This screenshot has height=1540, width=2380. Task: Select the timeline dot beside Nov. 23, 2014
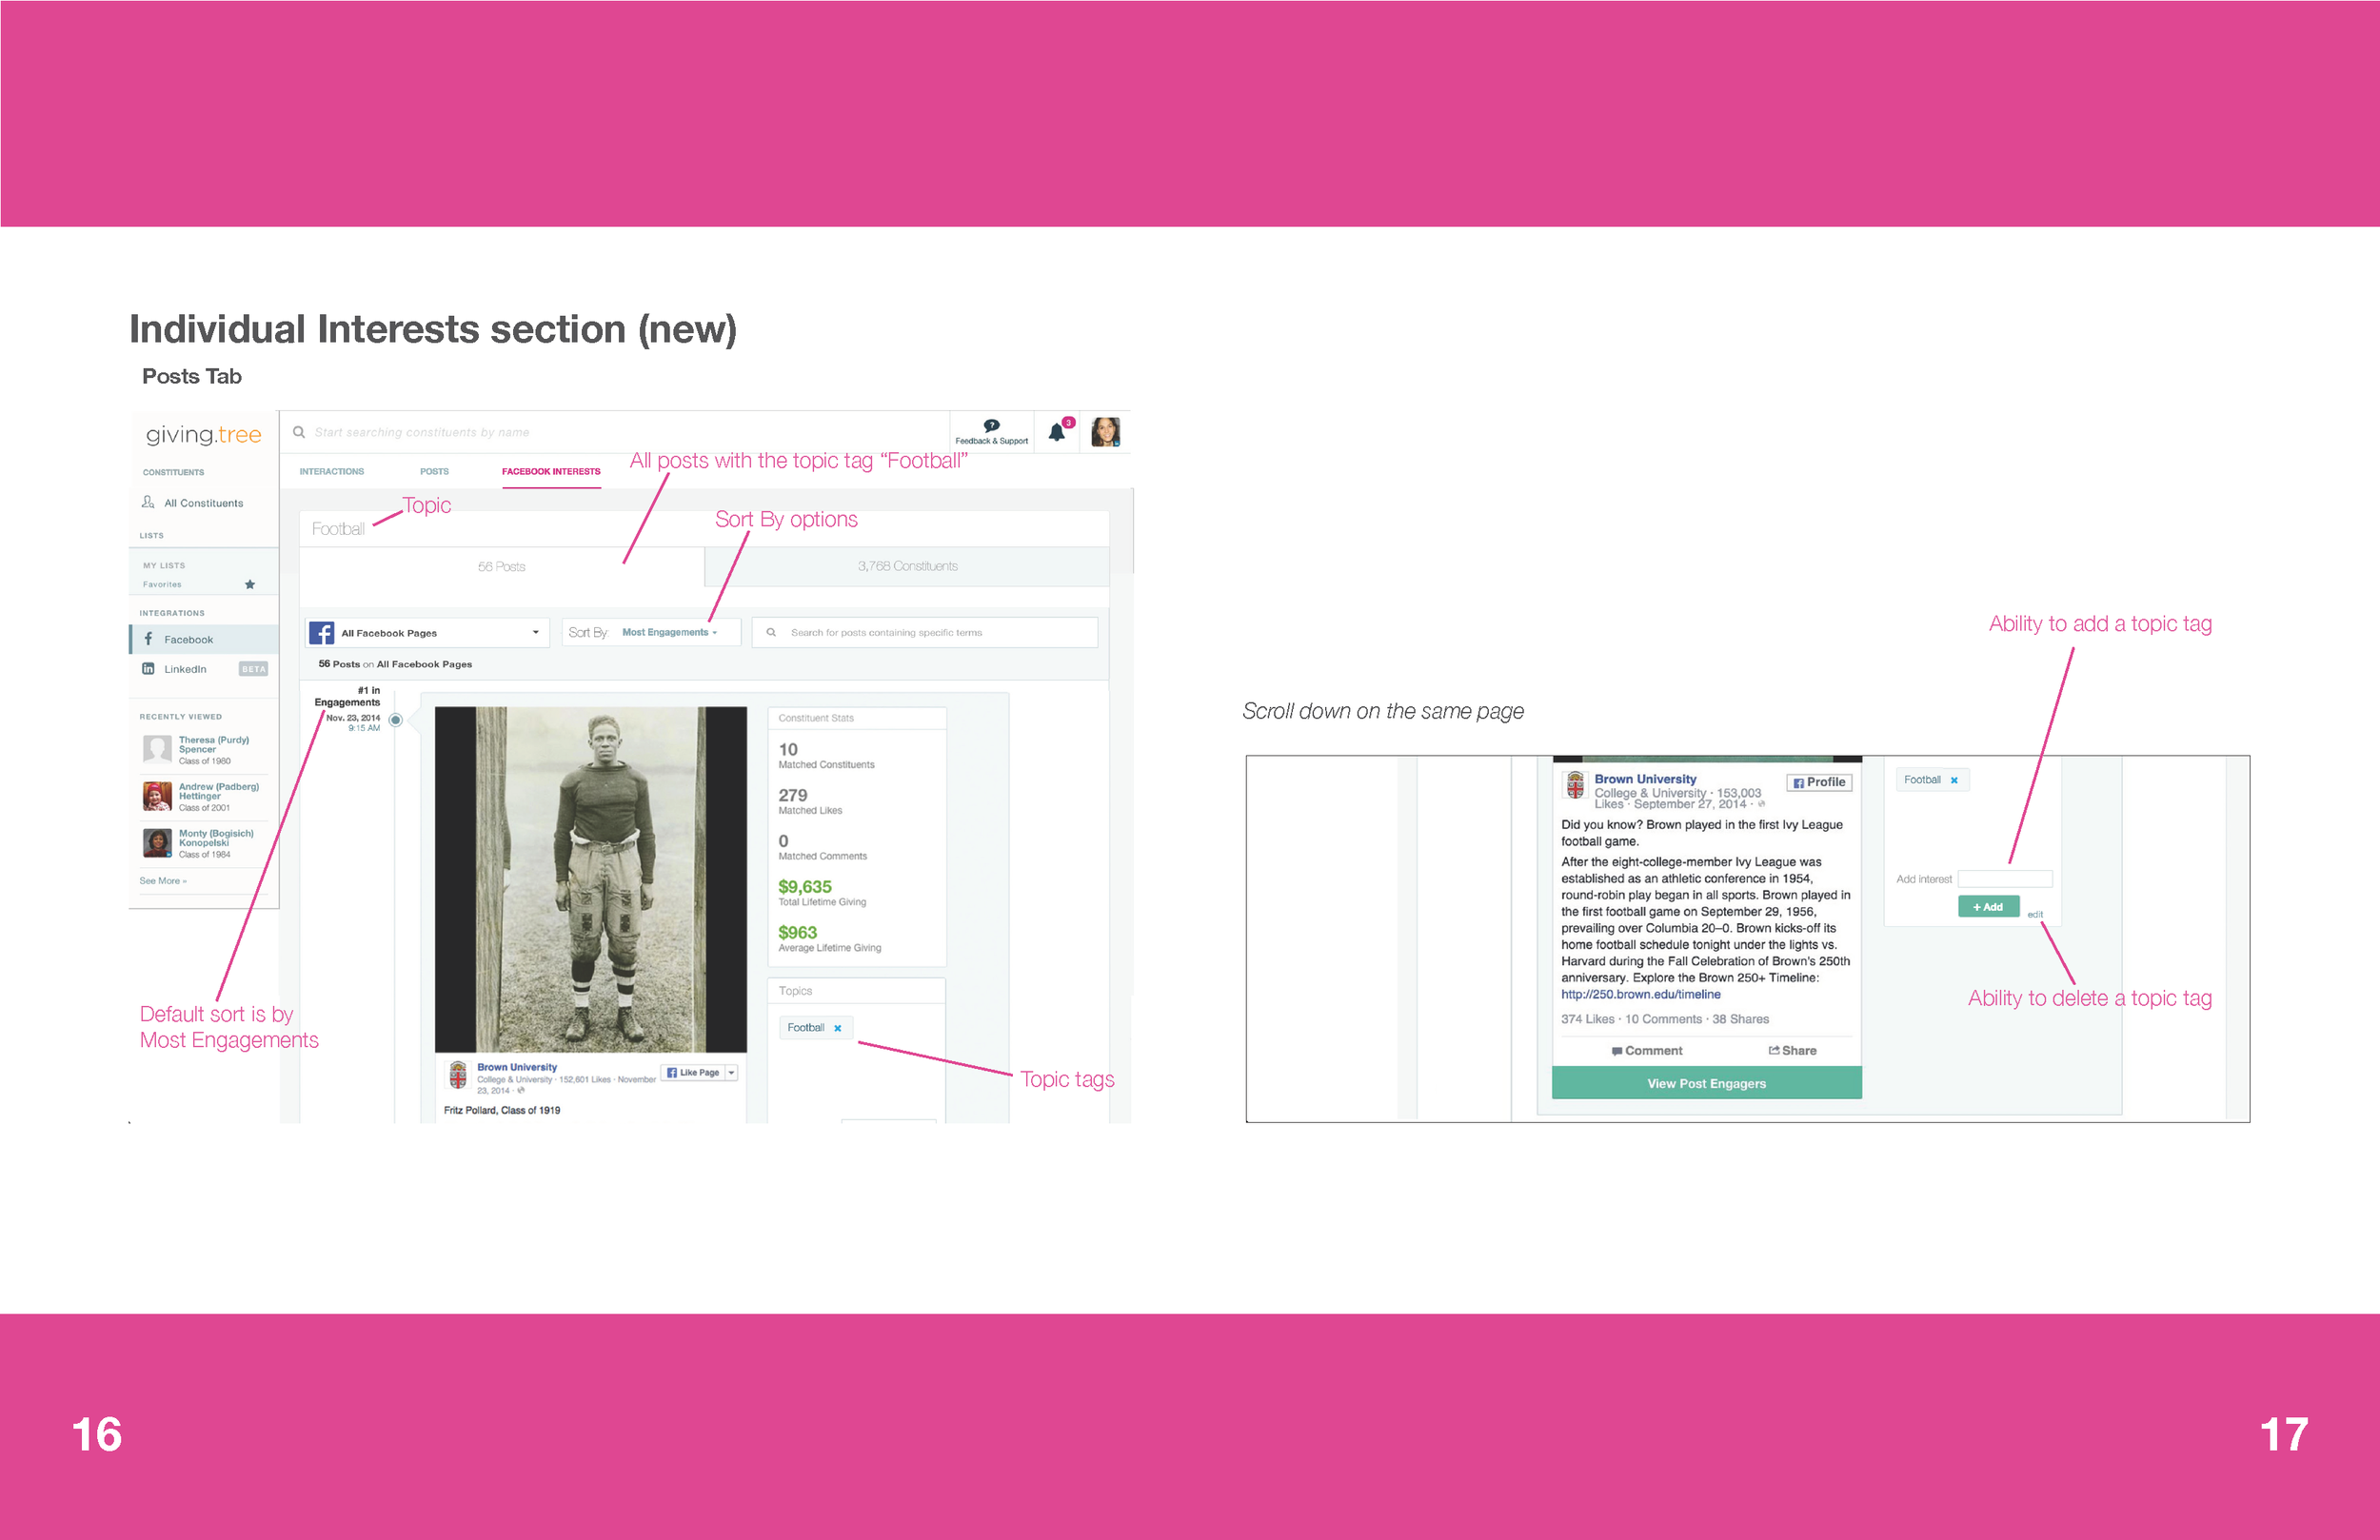coord(396,718)
